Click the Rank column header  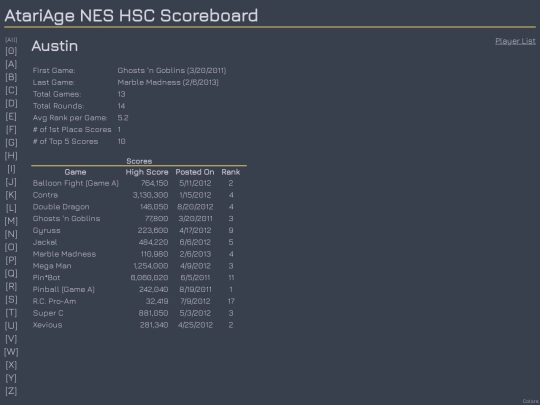point(231,172)
